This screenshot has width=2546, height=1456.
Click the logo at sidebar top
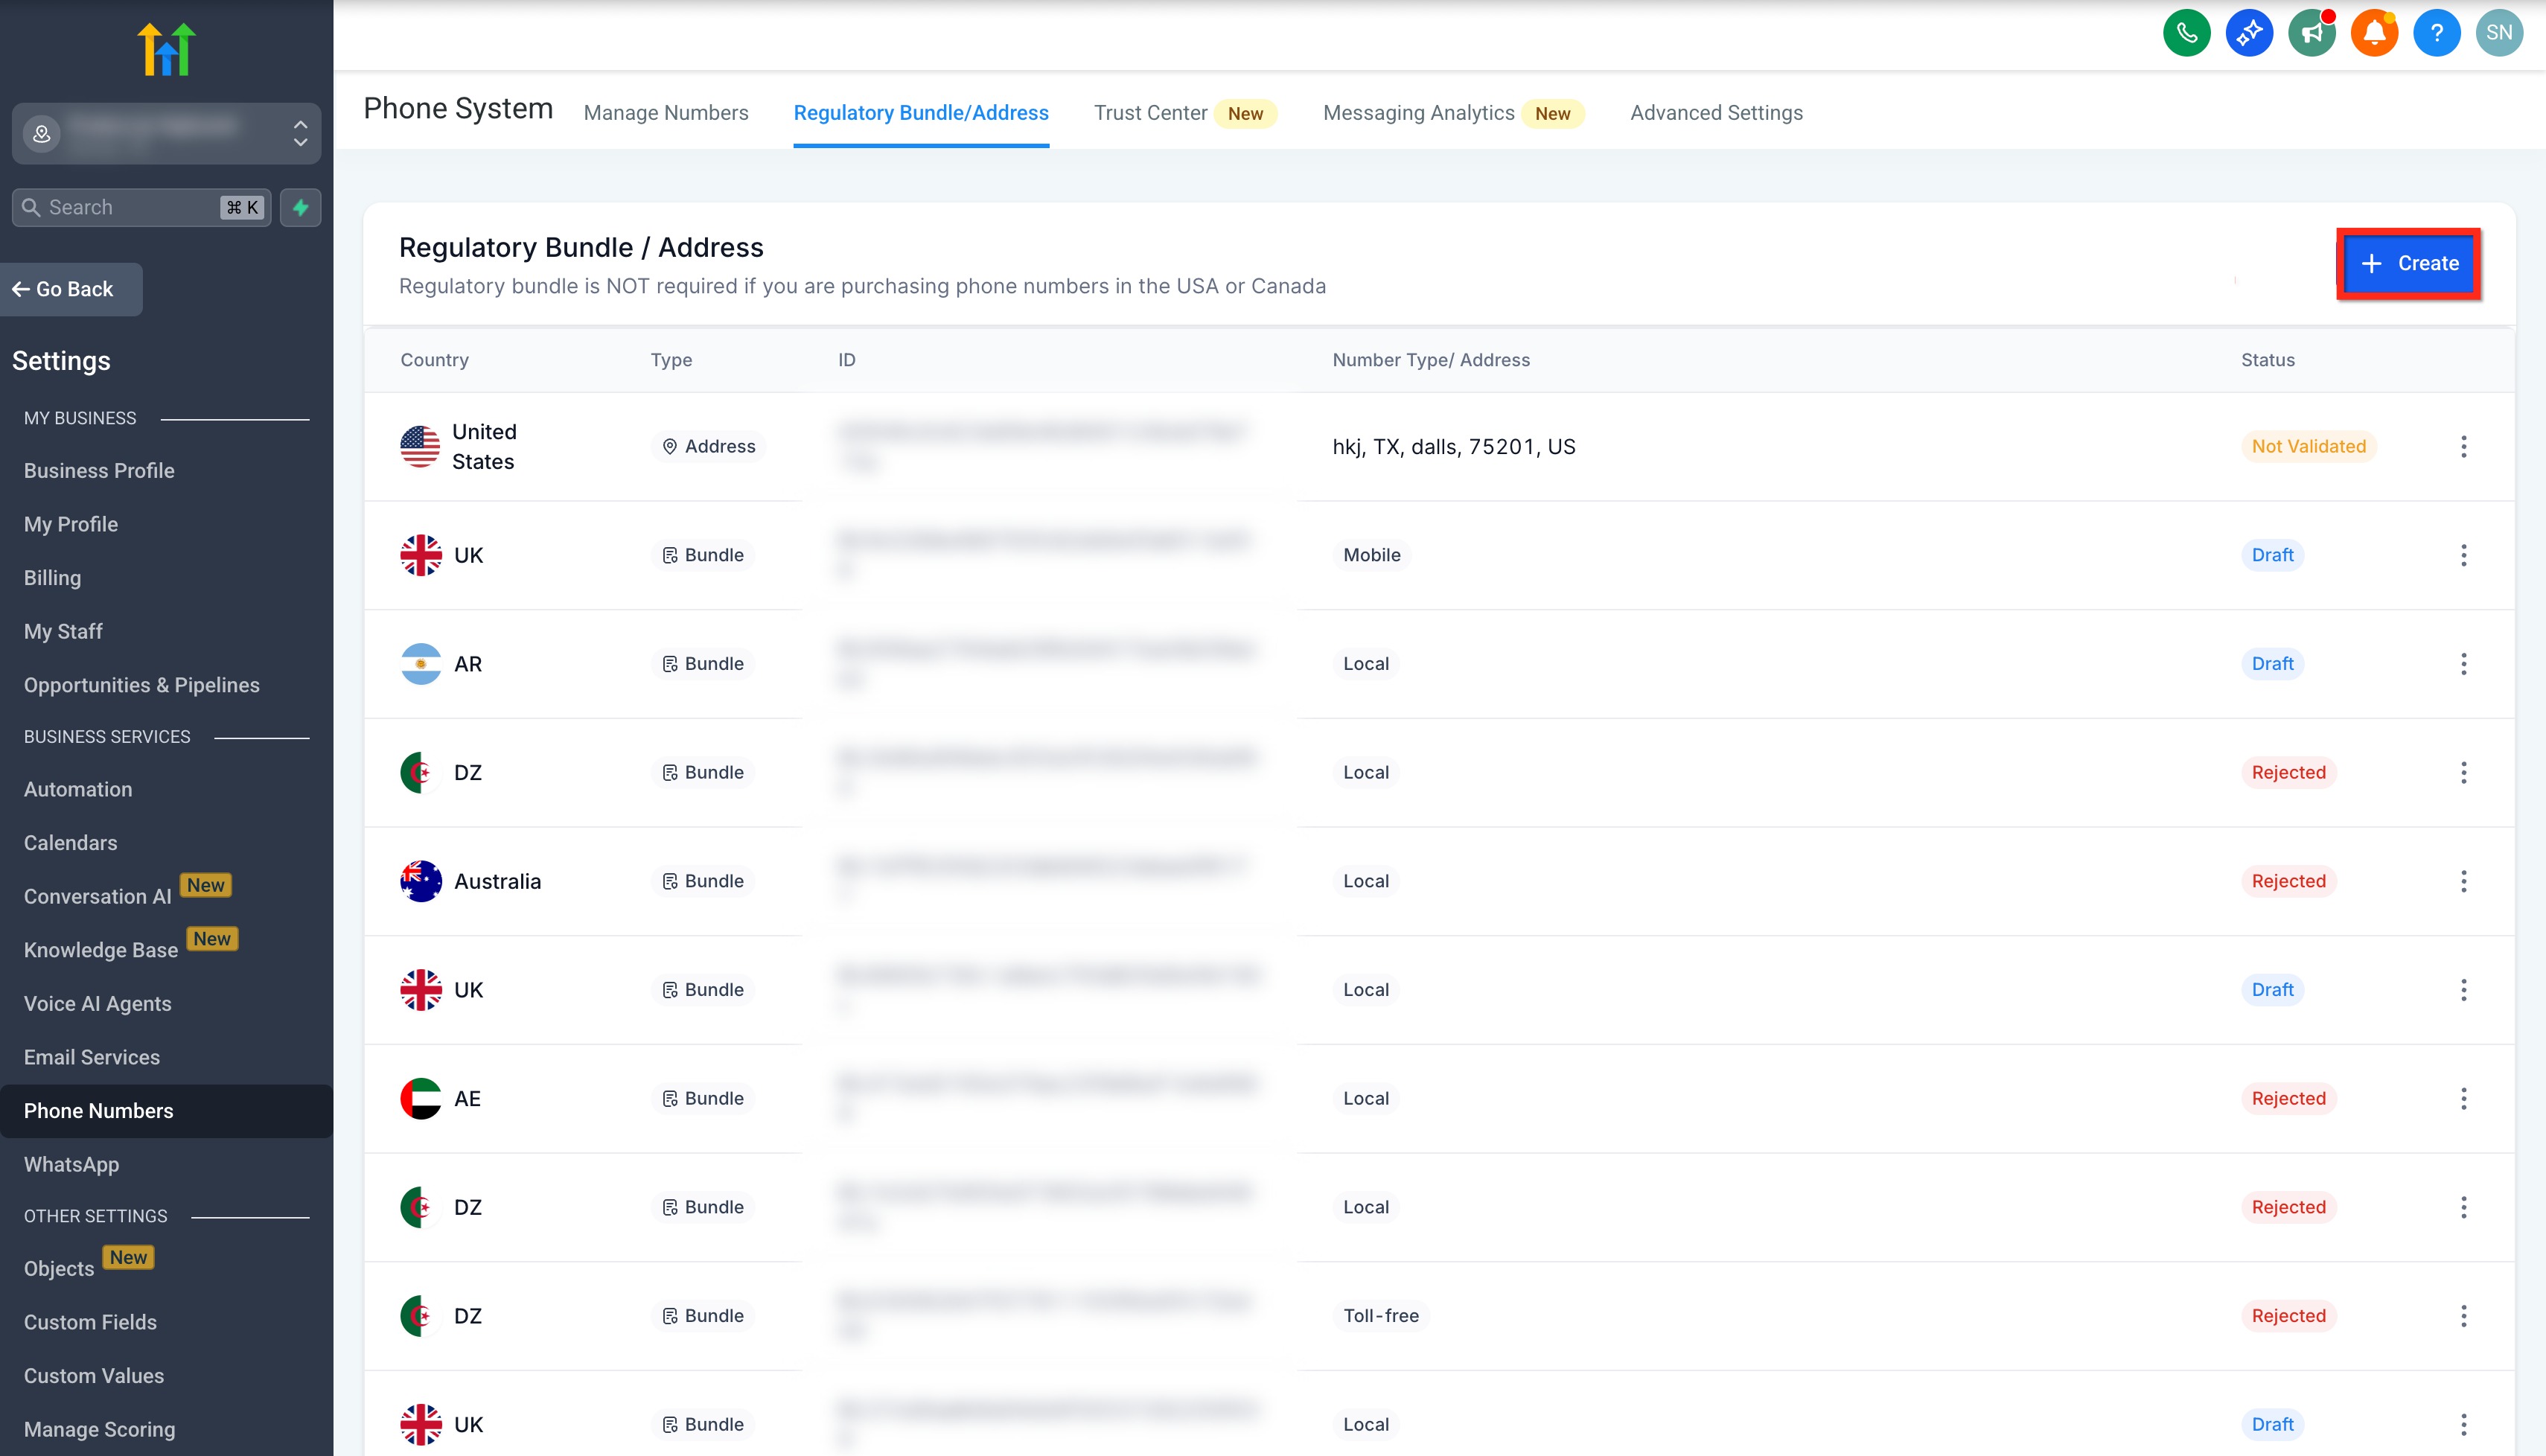166,49
